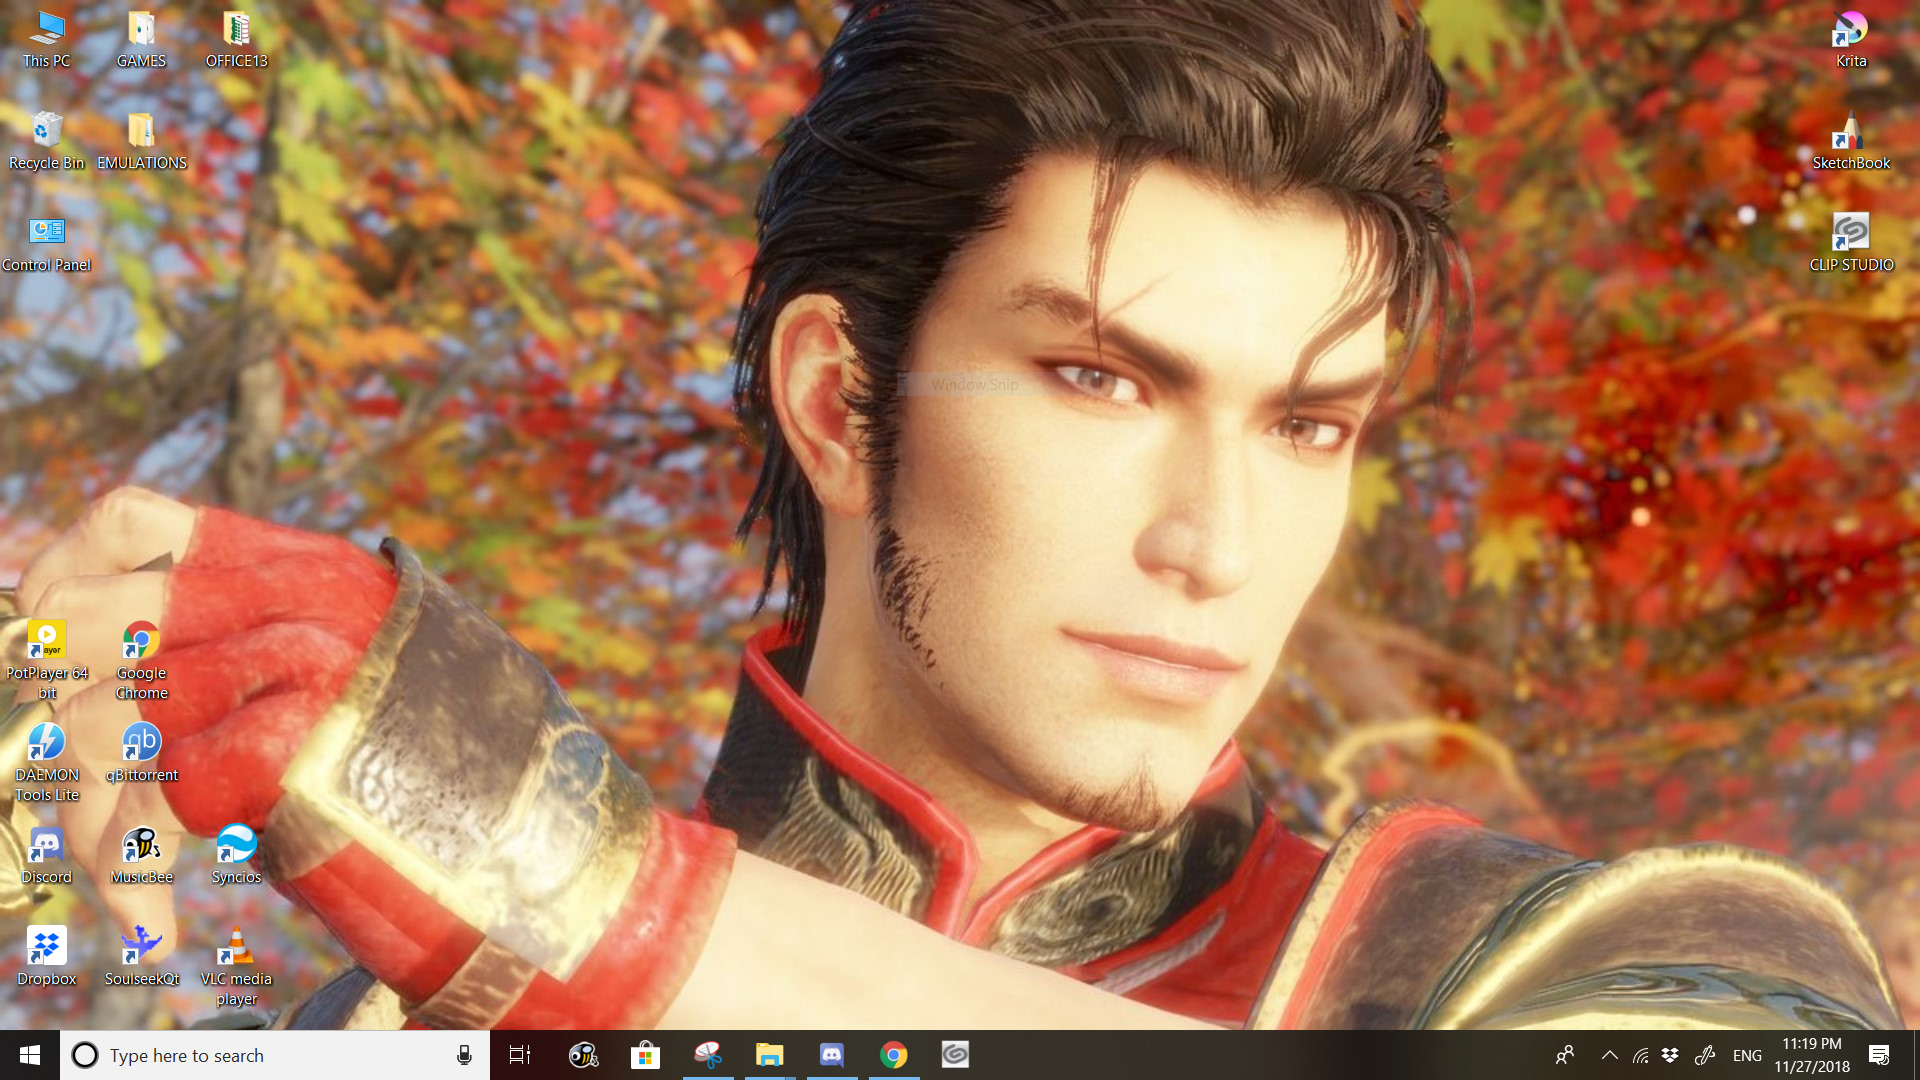Select the EMULATIONS folder icon
Screen dimensions: 1920x1080
[x=141, y=141]
